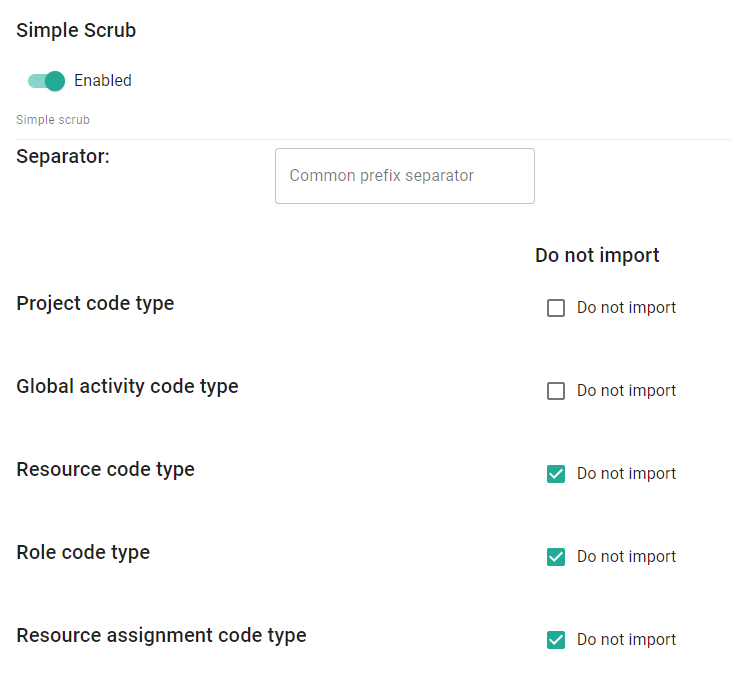Viewport: 731px width, 675px height.
Task: Click the 'Project code type' row label
Action: 95,304
